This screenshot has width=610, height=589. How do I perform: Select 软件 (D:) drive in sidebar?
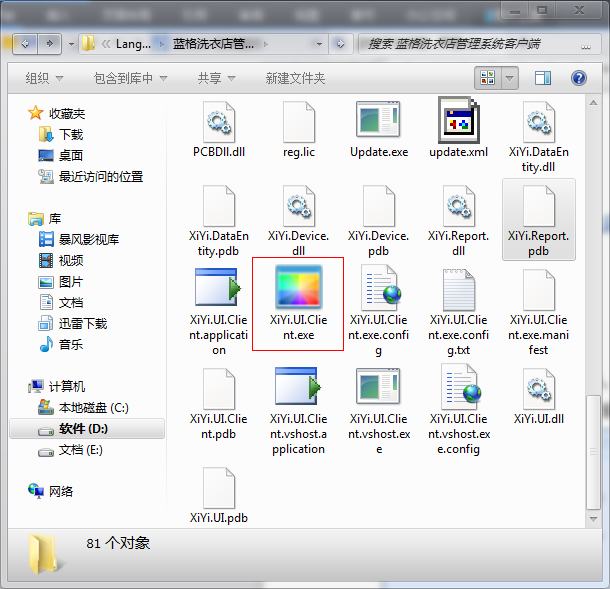point(84,429)
